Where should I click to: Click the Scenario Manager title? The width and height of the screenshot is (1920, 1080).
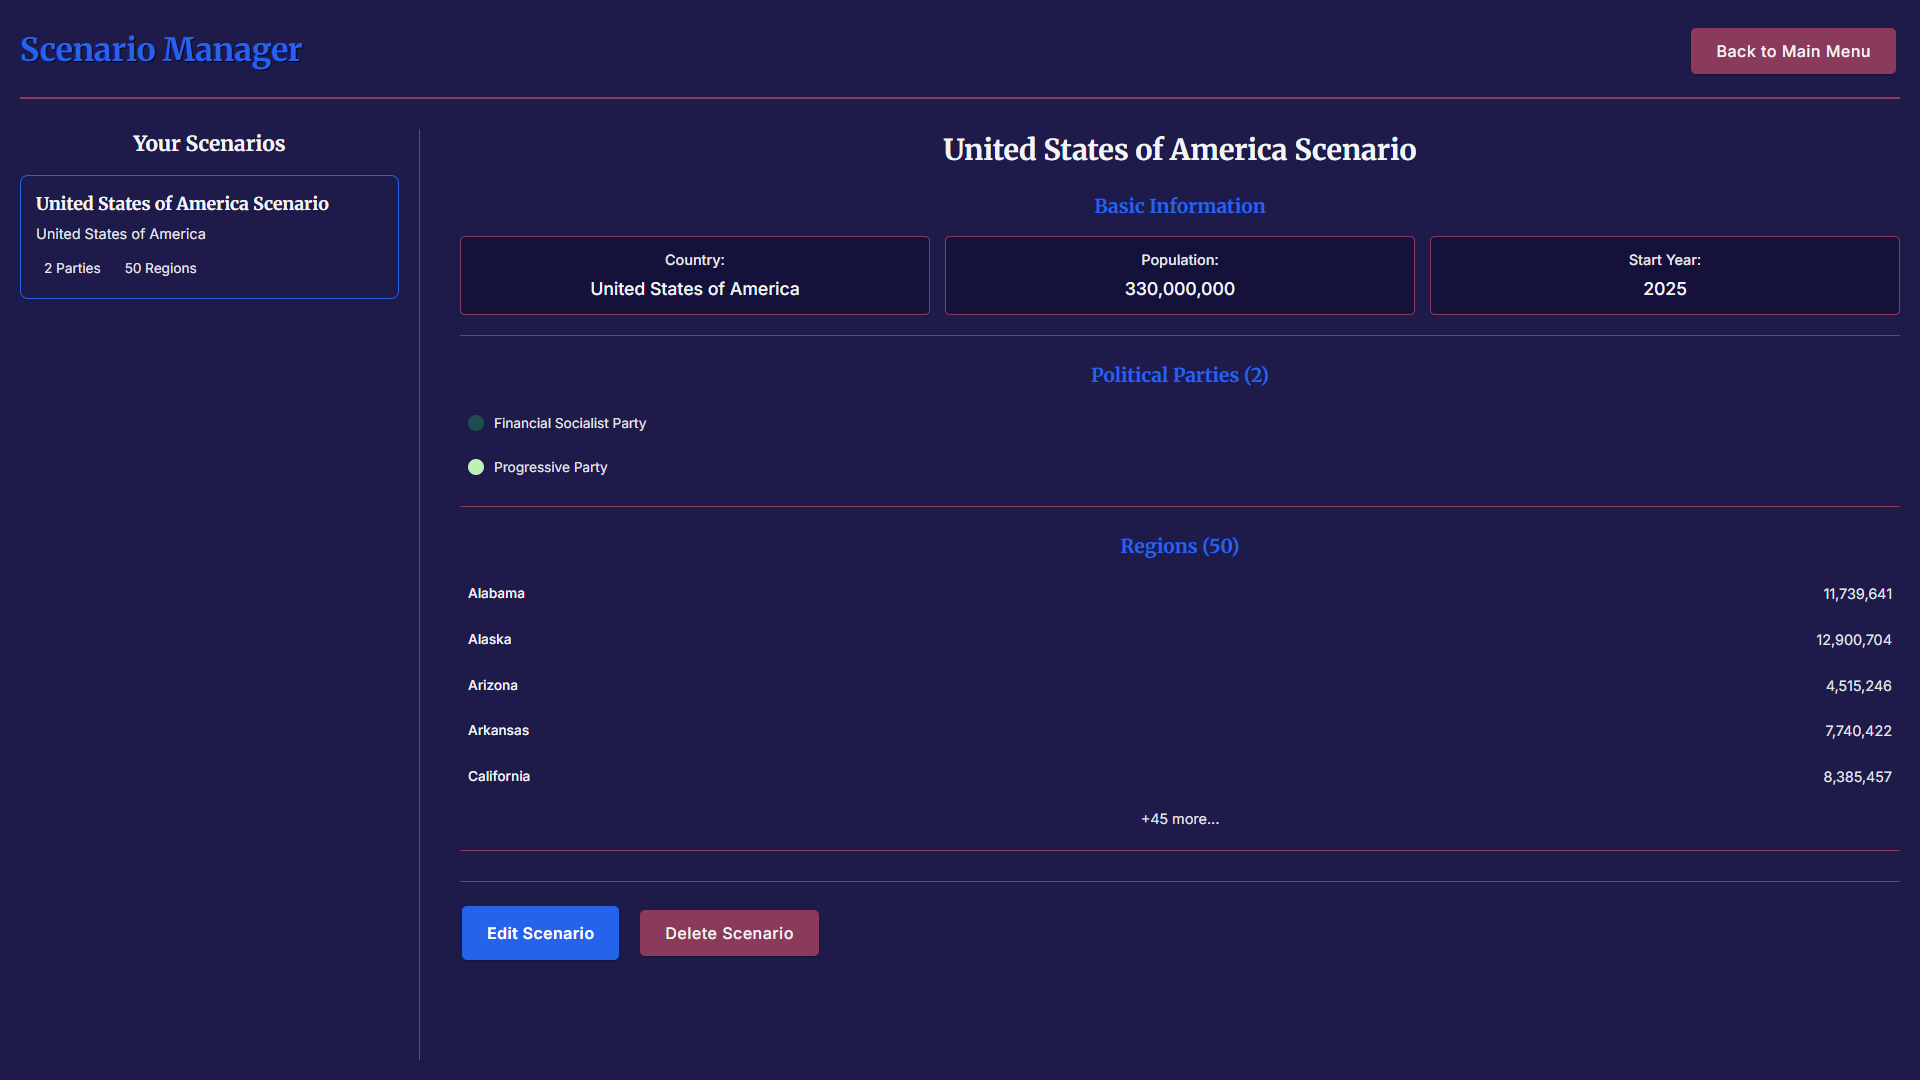pos(161,49)
